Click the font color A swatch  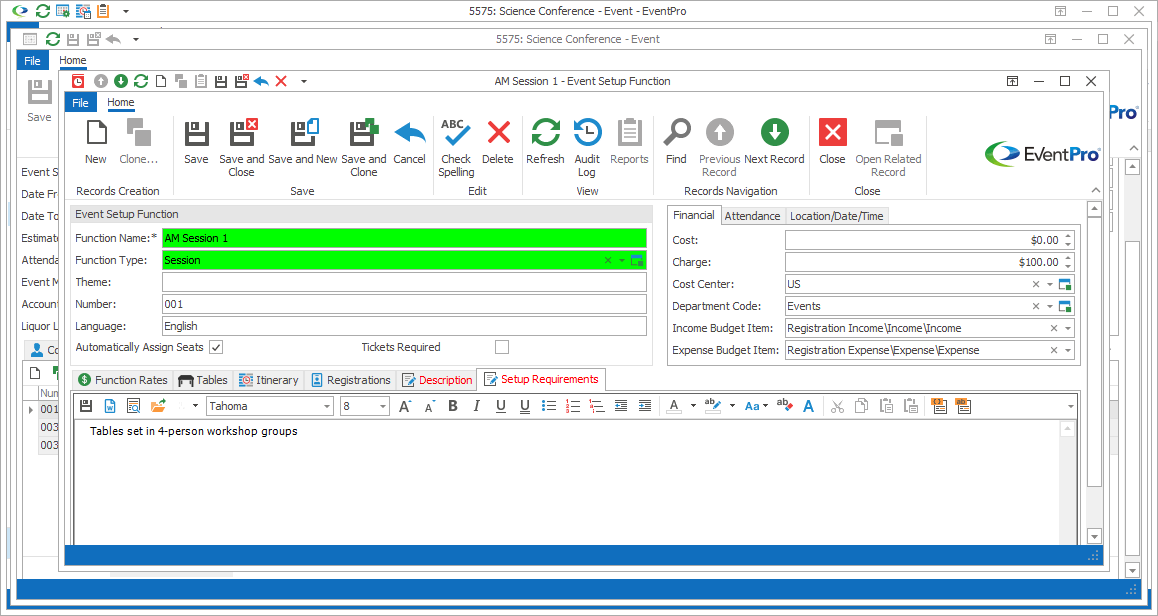[x=674, y=406]
